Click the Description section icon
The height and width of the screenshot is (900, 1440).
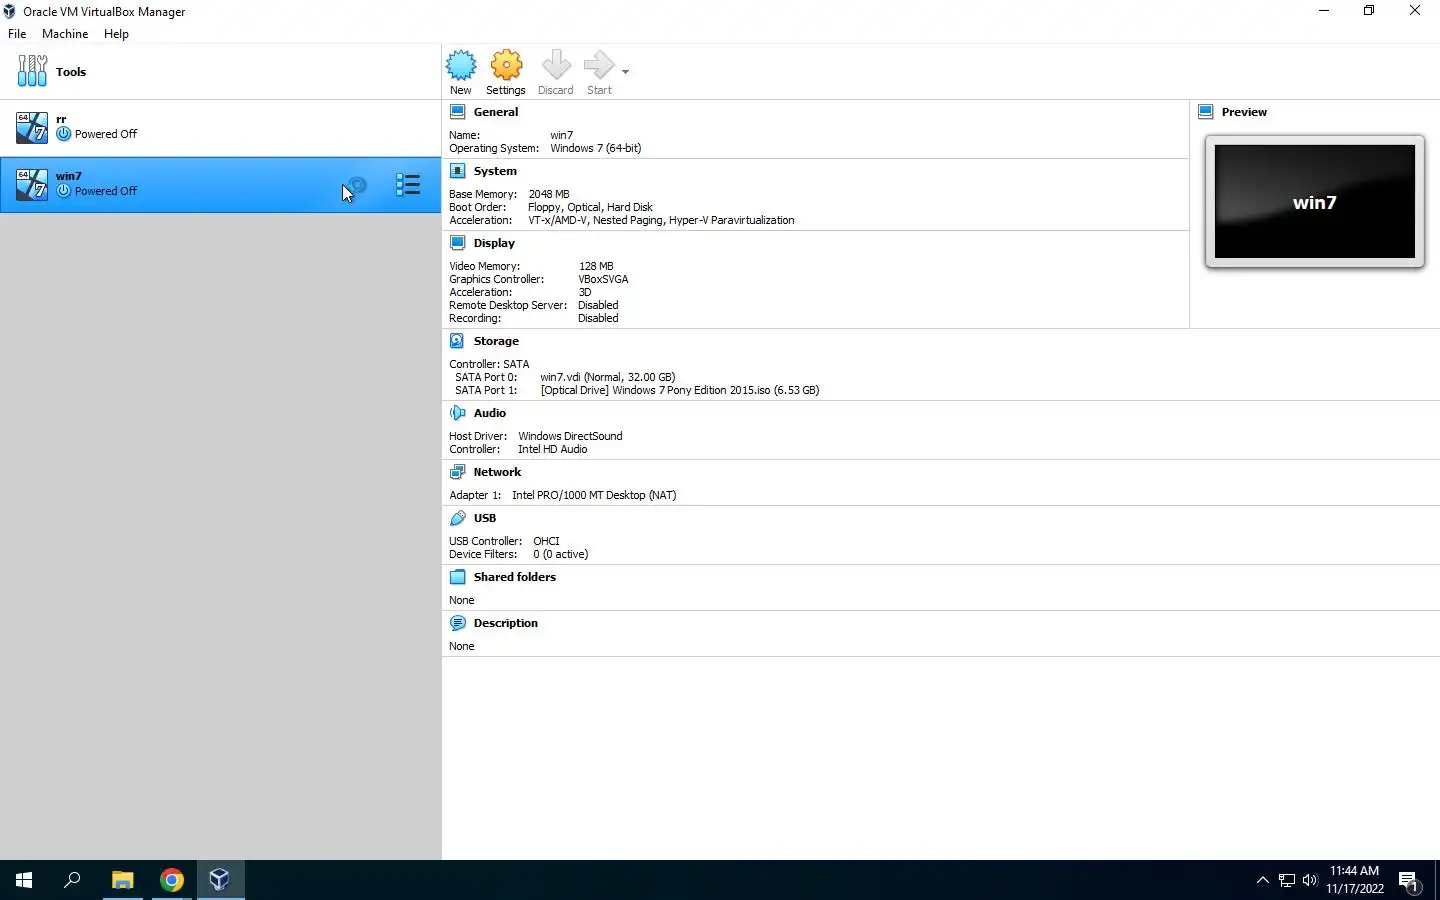[458, 623]
